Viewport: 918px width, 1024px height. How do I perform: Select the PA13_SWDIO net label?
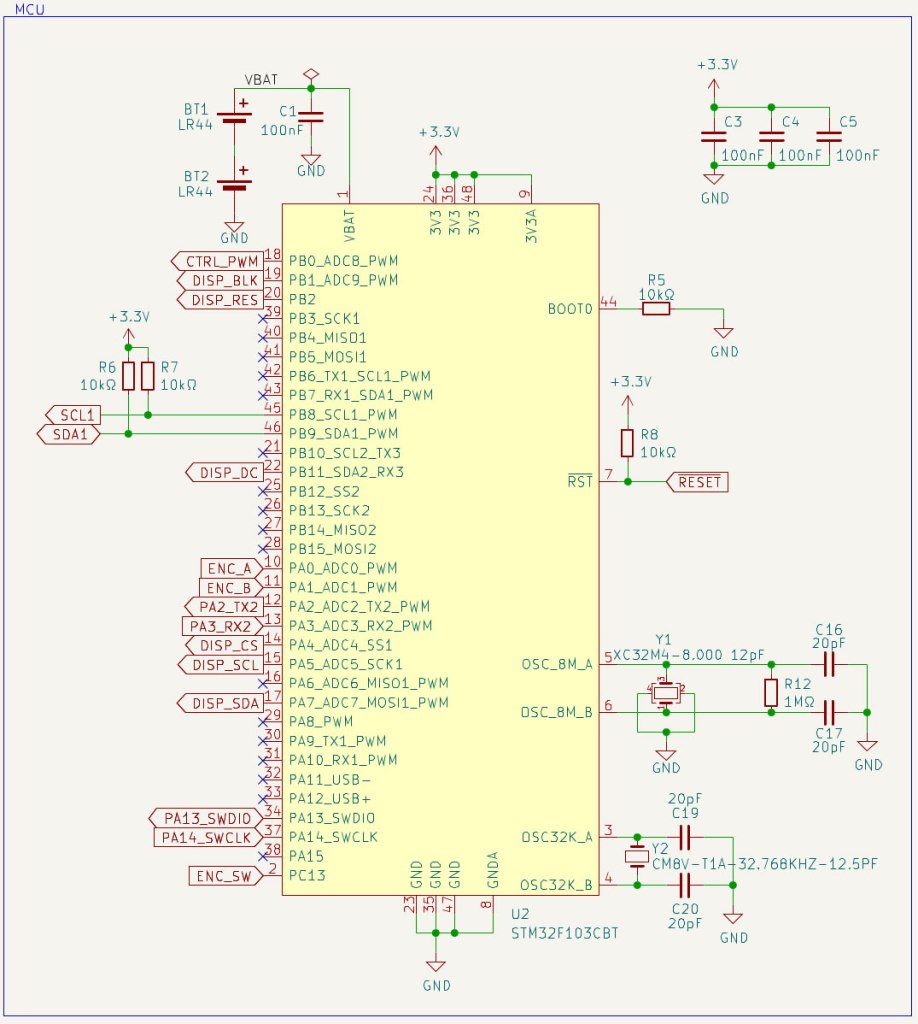(205, 818)
